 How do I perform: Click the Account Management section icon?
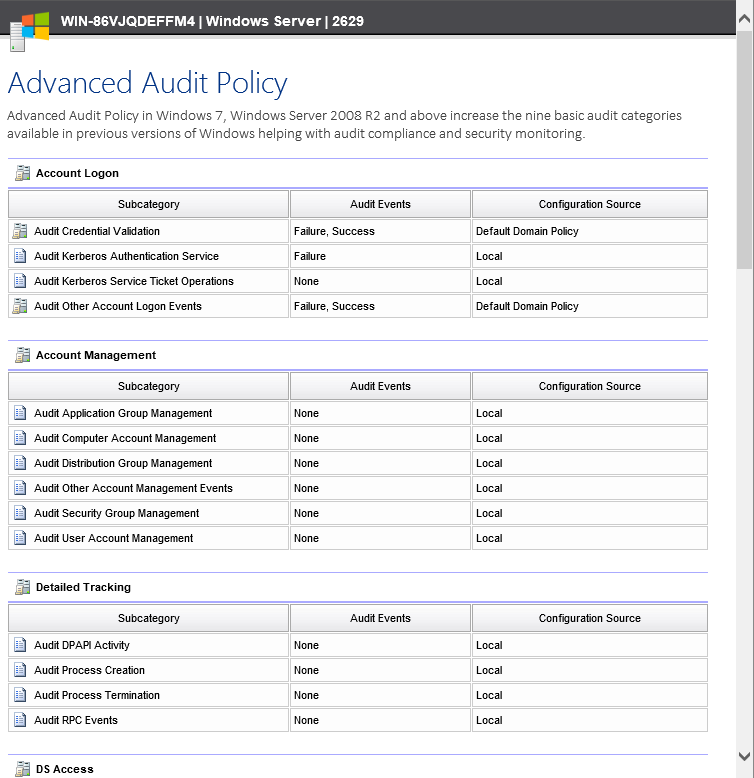[x=22, y=355]
